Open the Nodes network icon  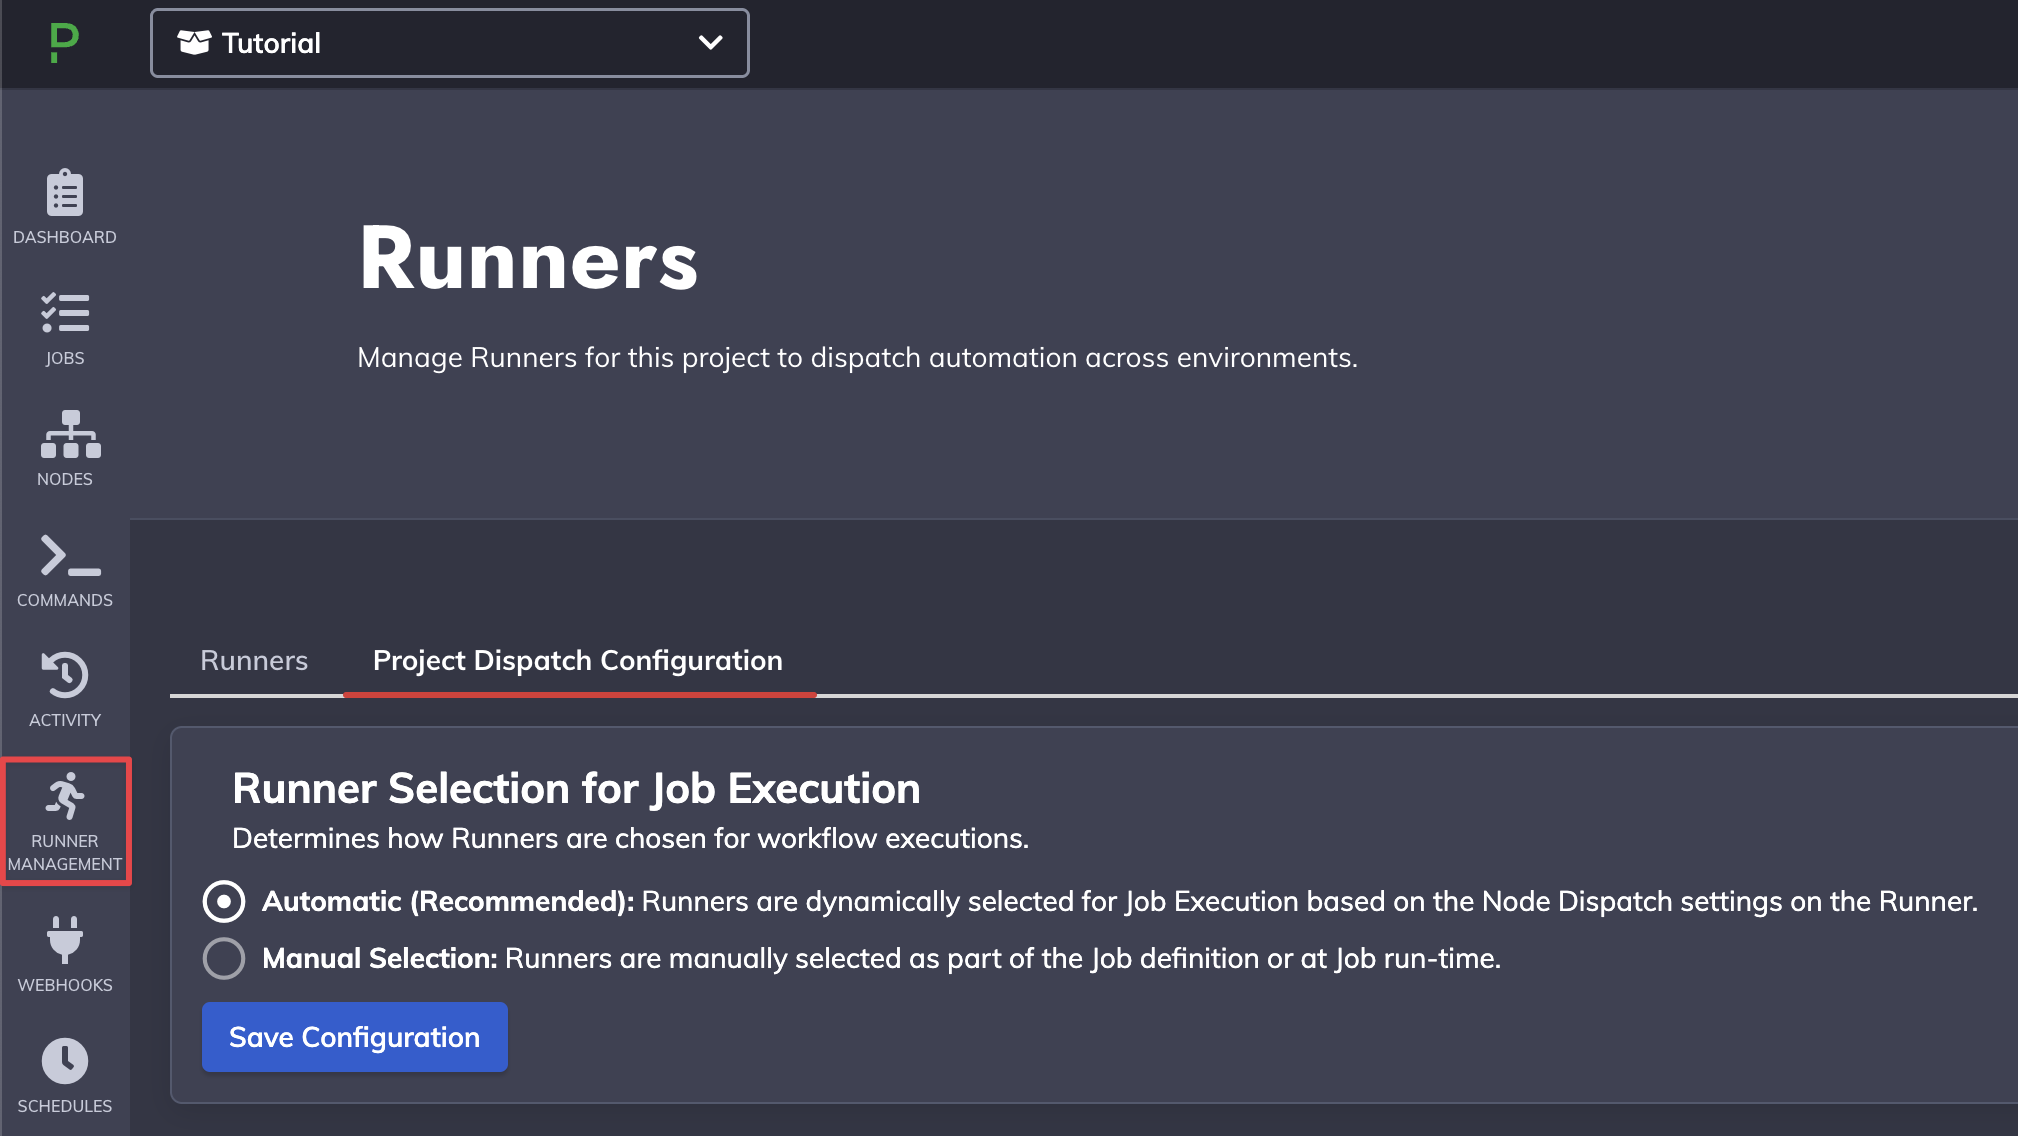pyautogui.click(x=70, y=434)
